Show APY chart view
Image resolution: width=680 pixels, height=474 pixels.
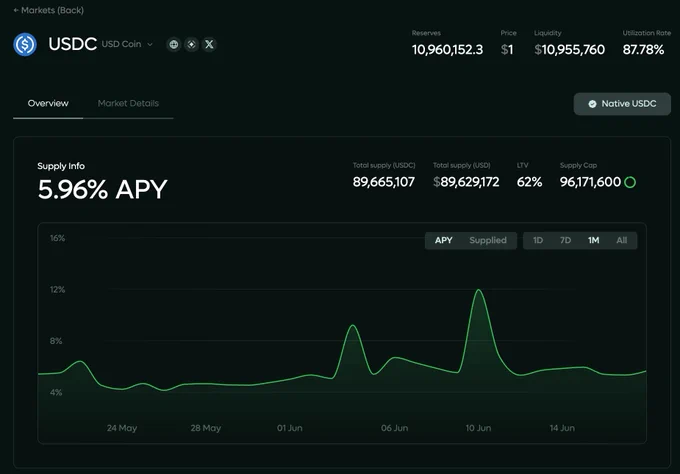(444, 240)
